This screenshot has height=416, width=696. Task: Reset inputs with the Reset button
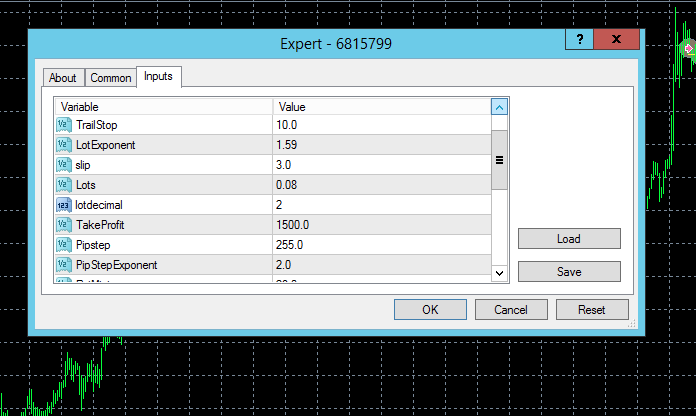tap(592, 309)
